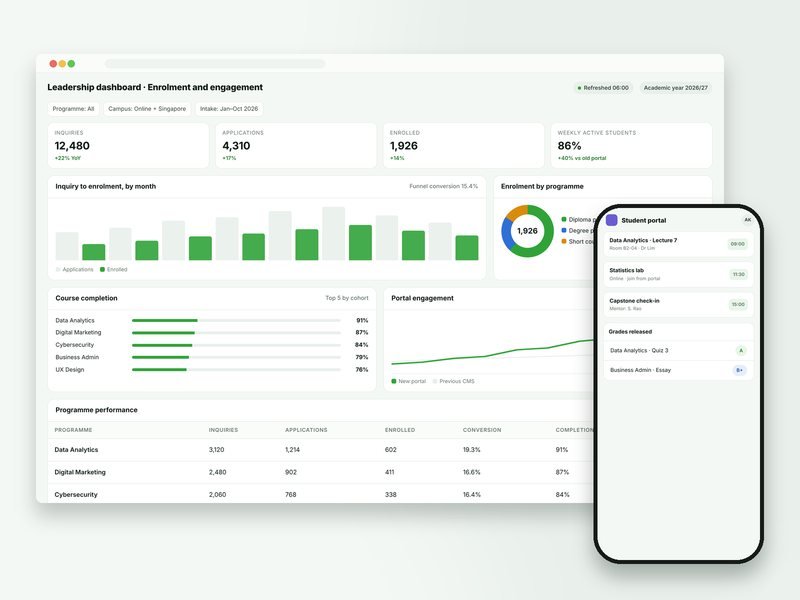
Task: Sort by the INQUIRIES column header
Action: (223, 430)
